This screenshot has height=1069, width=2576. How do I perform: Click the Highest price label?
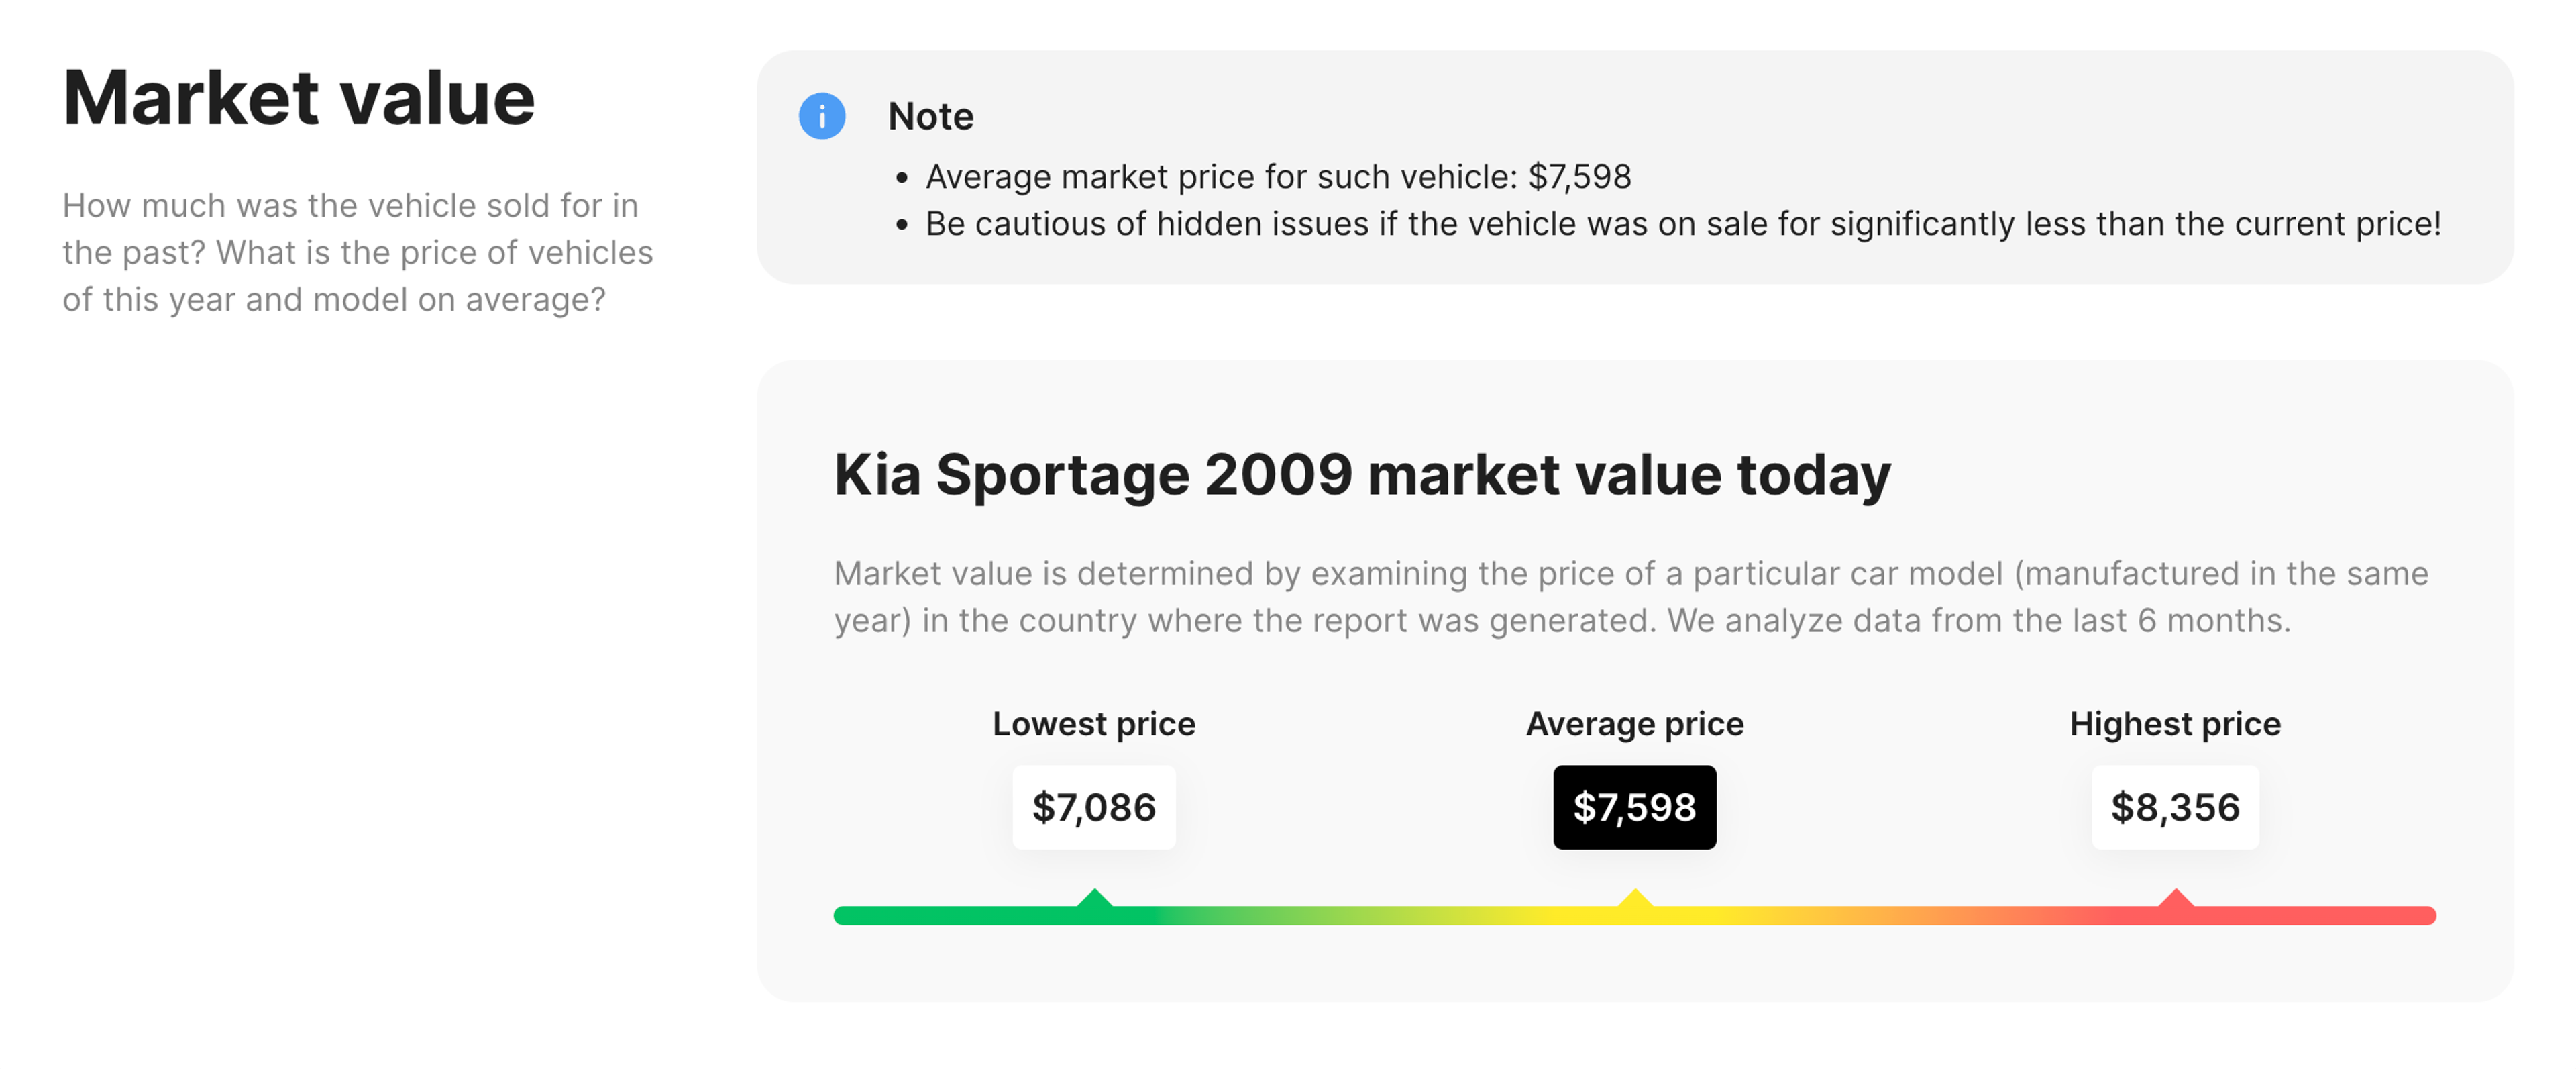(x=2174, y=723)
